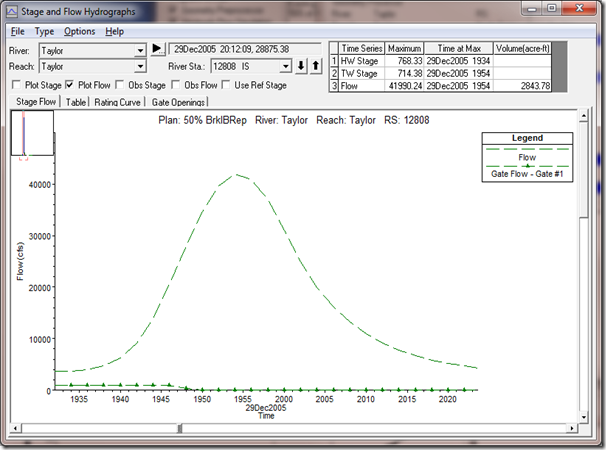Click the horizontal scrollbar thumb below plot

179,430
